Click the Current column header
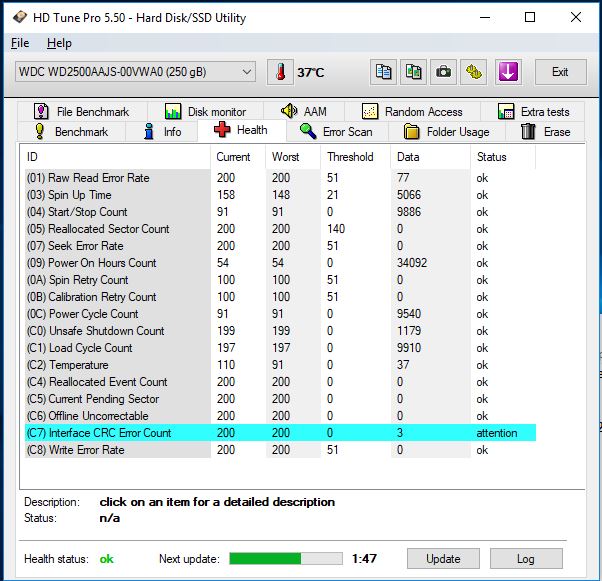This screenshot has height=581, width=602. tap(238, 157)
